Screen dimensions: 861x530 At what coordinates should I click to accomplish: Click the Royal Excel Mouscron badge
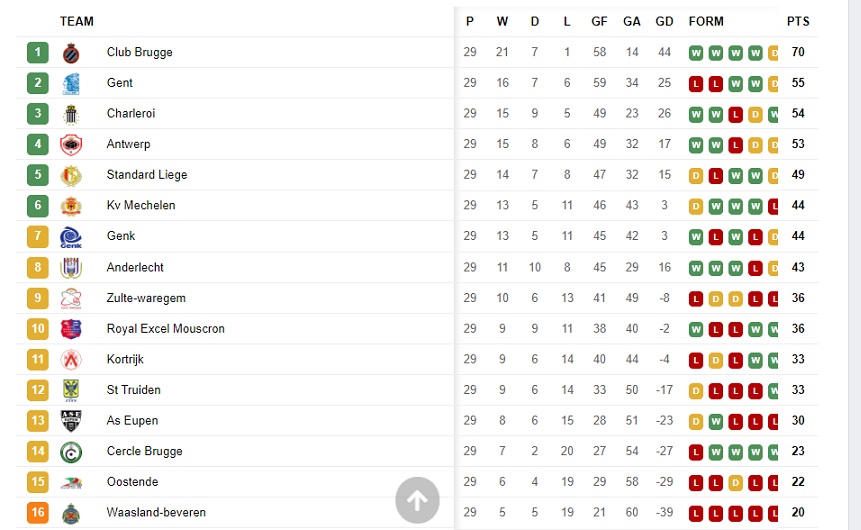point(71,329)
